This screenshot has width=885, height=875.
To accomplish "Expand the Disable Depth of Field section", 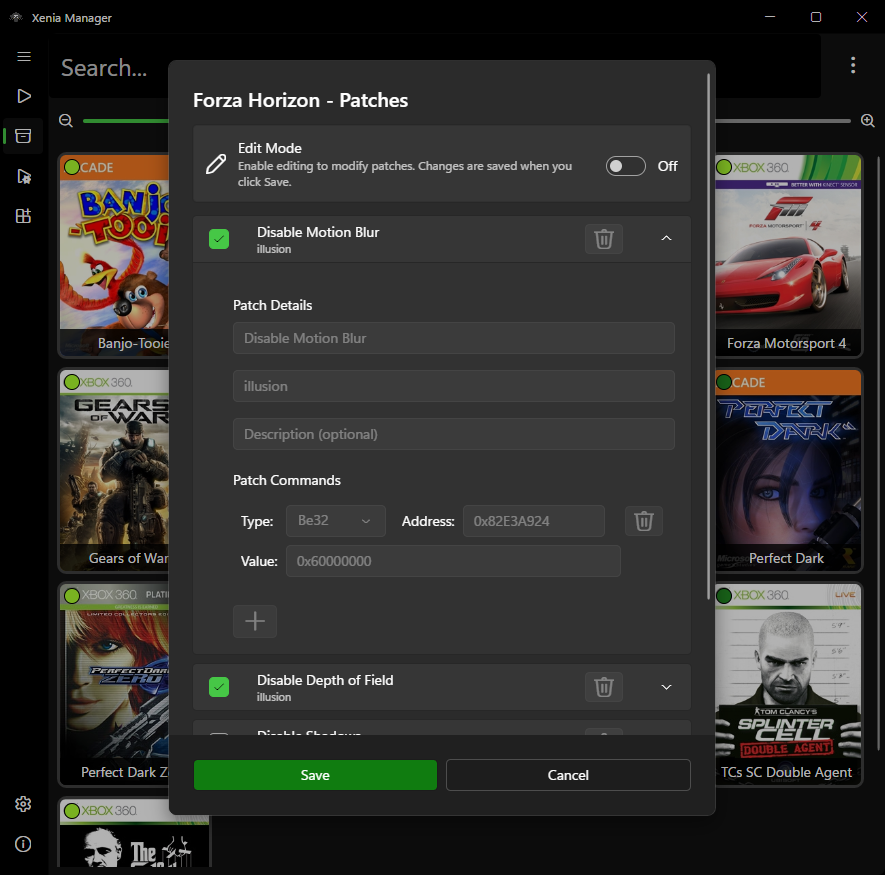I will 667,687.
